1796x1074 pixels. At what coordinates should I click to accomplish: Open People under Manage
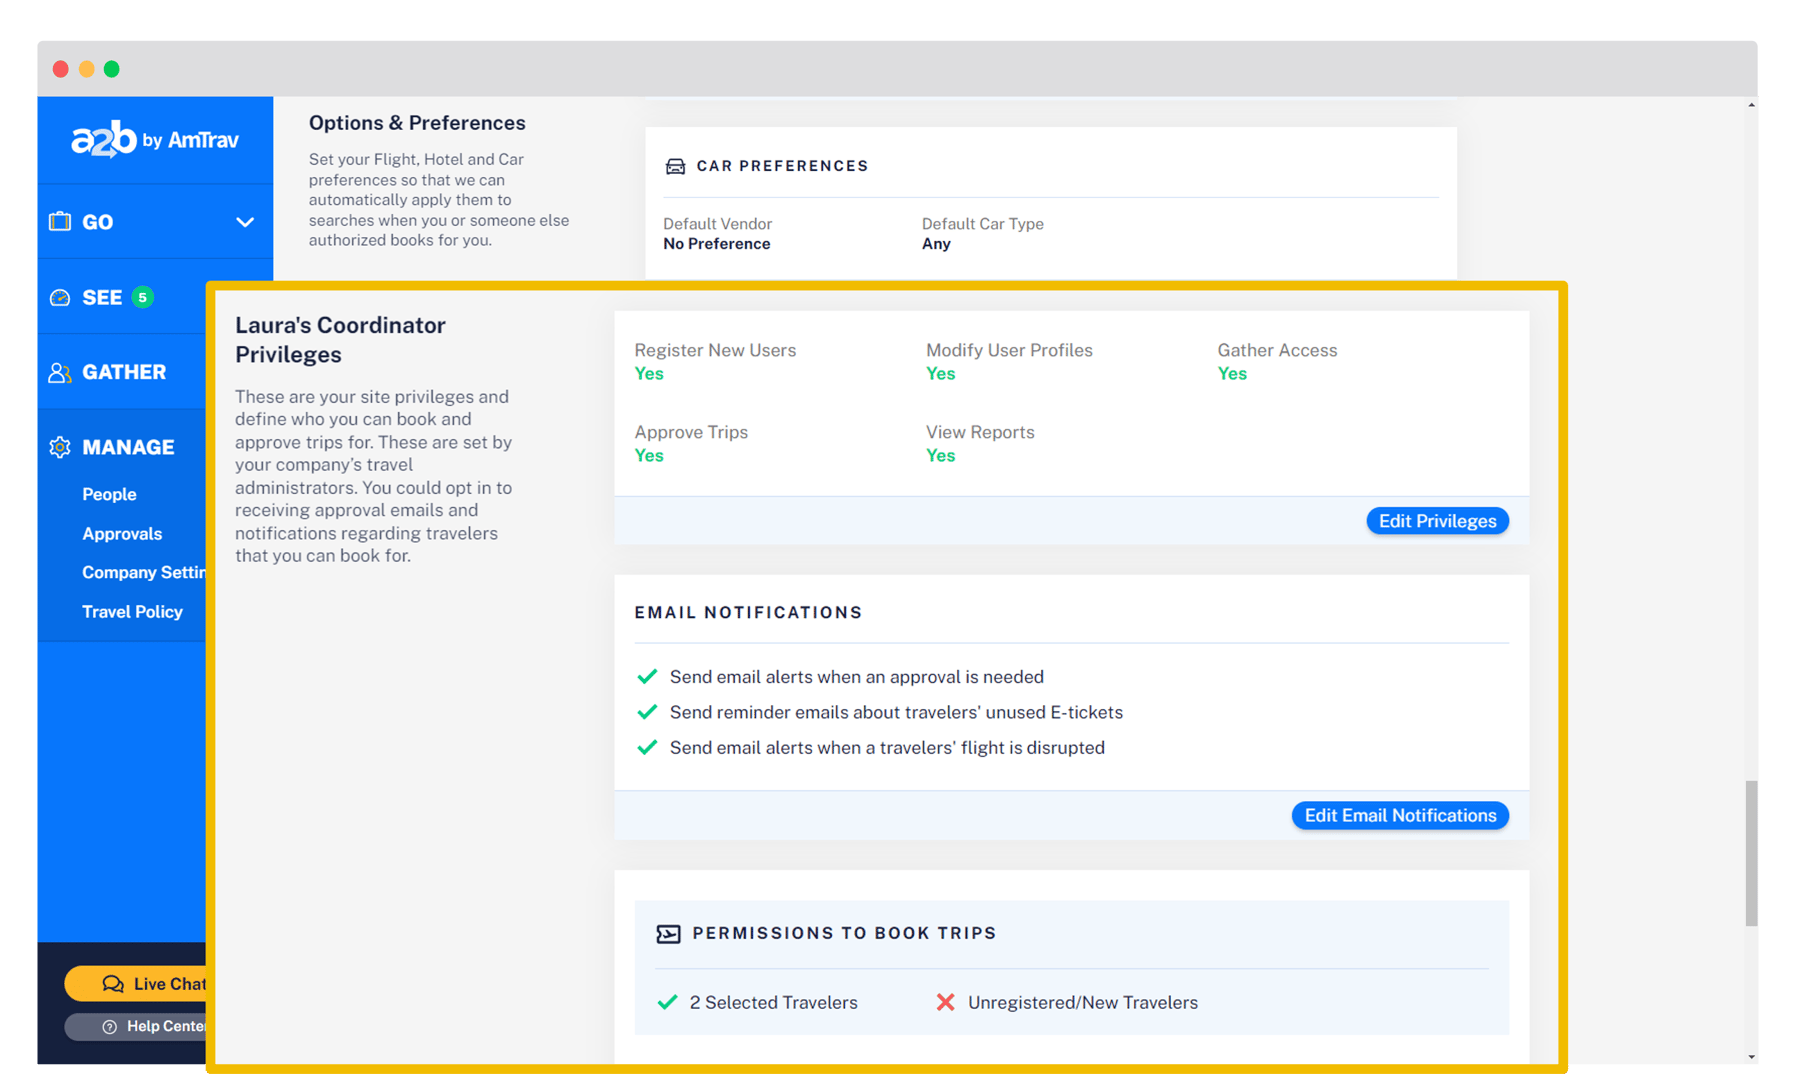109,494
